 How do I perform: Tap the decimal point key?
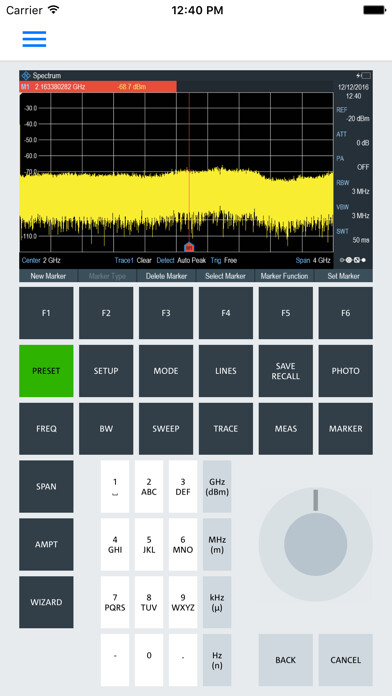pyautogui.click(x=183, y=660)
